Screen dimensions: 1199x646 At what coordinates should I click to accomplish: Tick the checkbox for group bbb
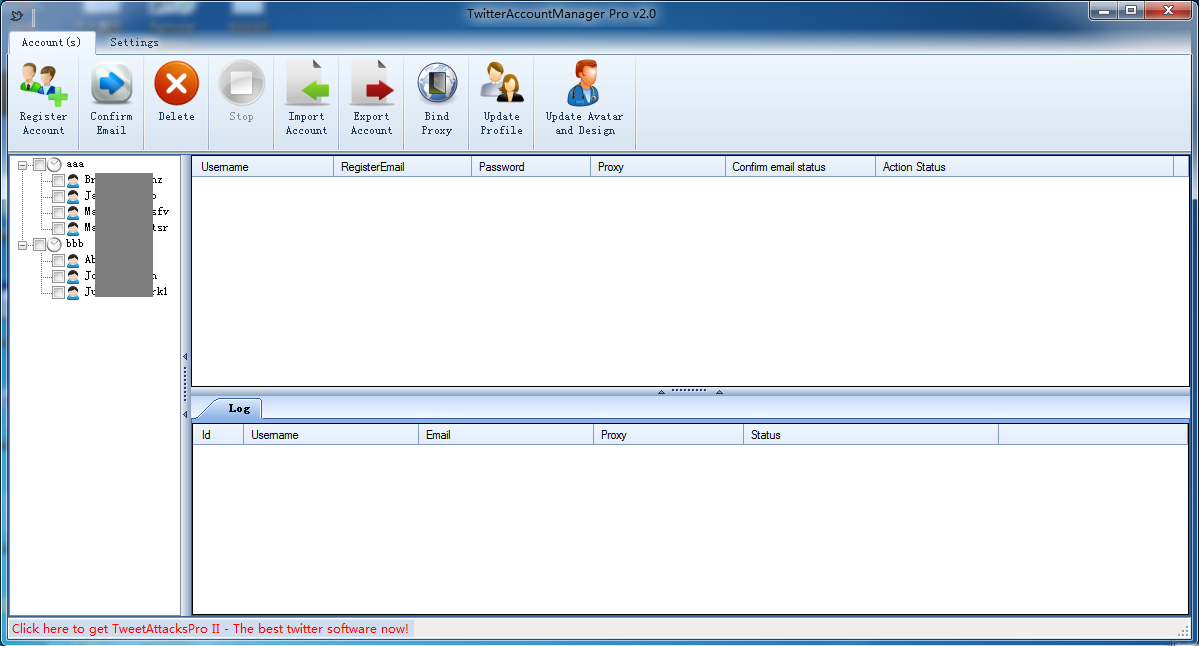39,245
